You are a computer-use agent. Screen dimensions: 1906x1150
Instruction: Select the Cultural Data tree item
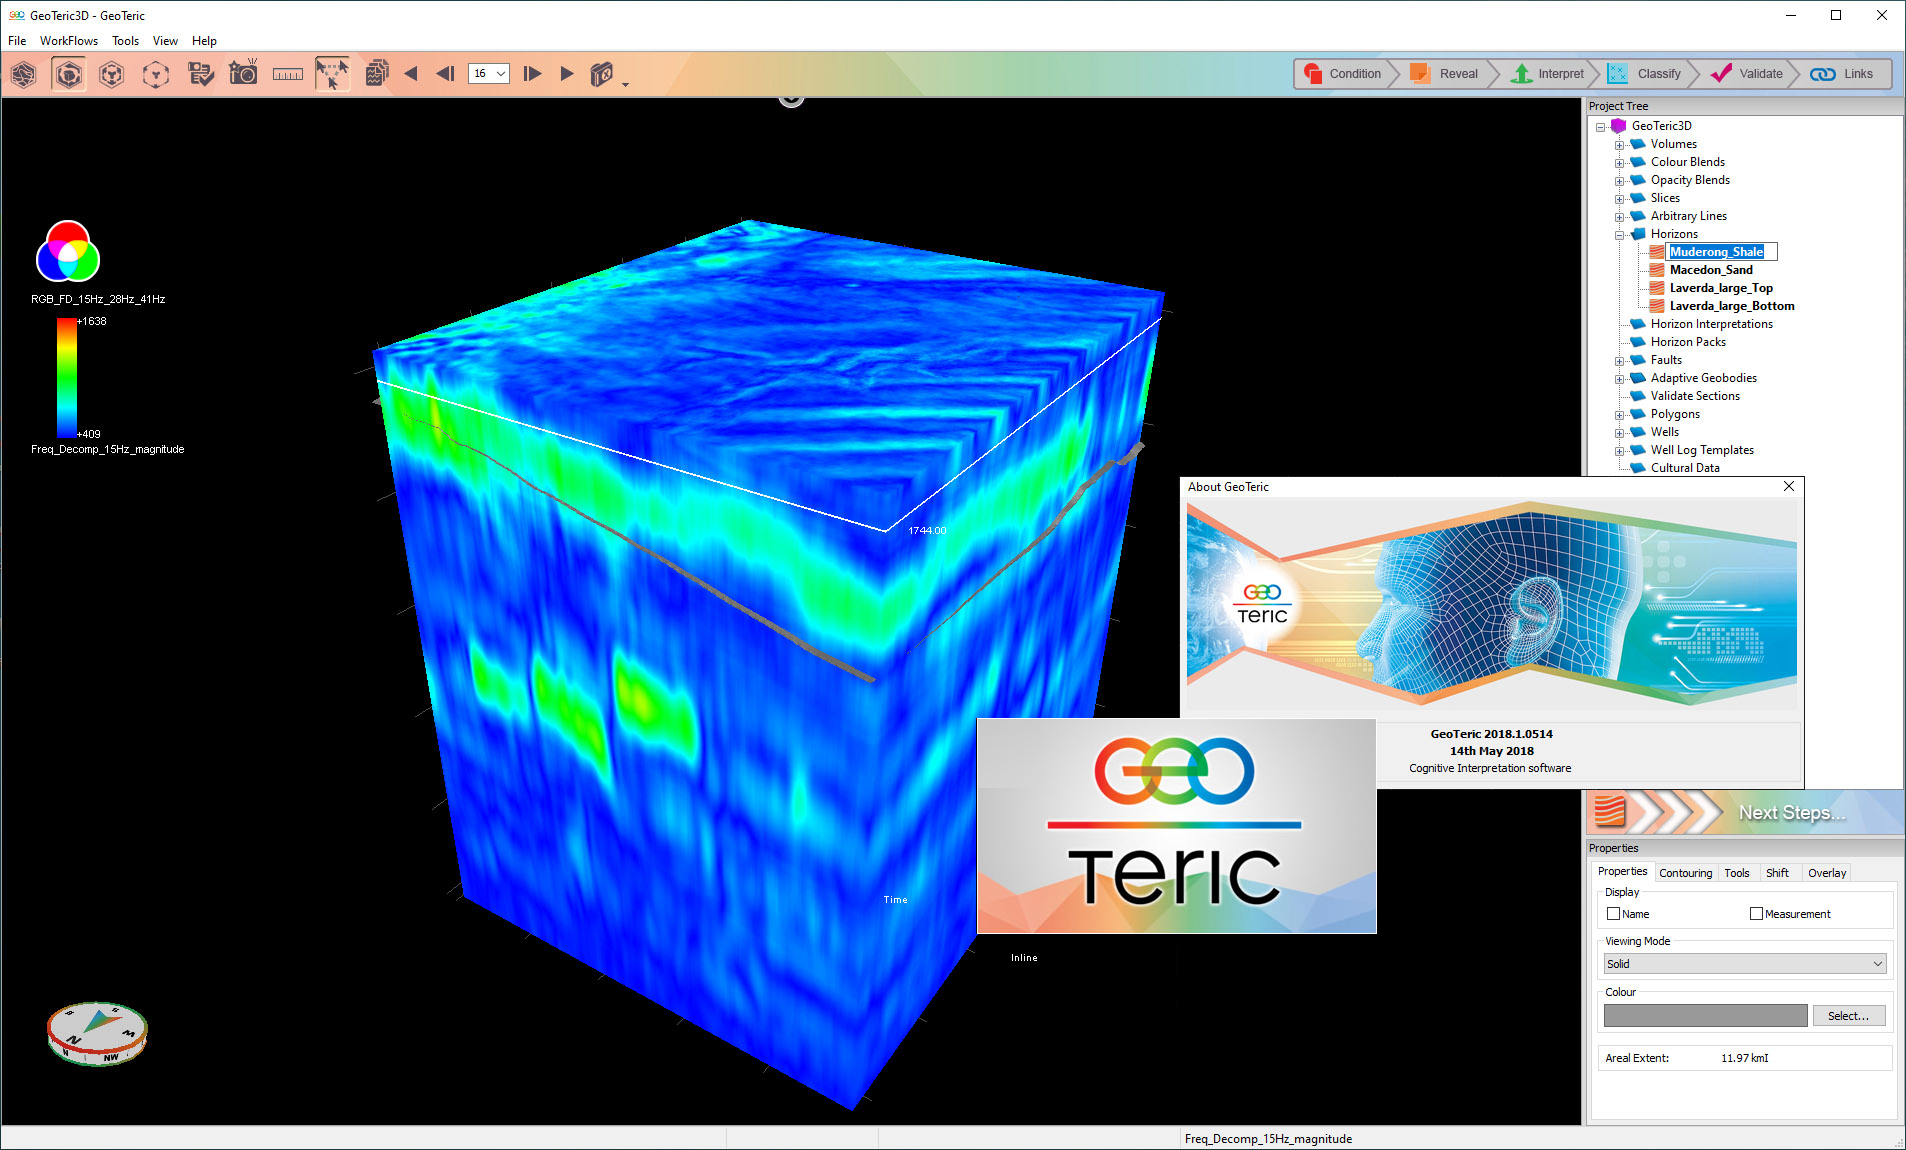[x=1684, y=468]
